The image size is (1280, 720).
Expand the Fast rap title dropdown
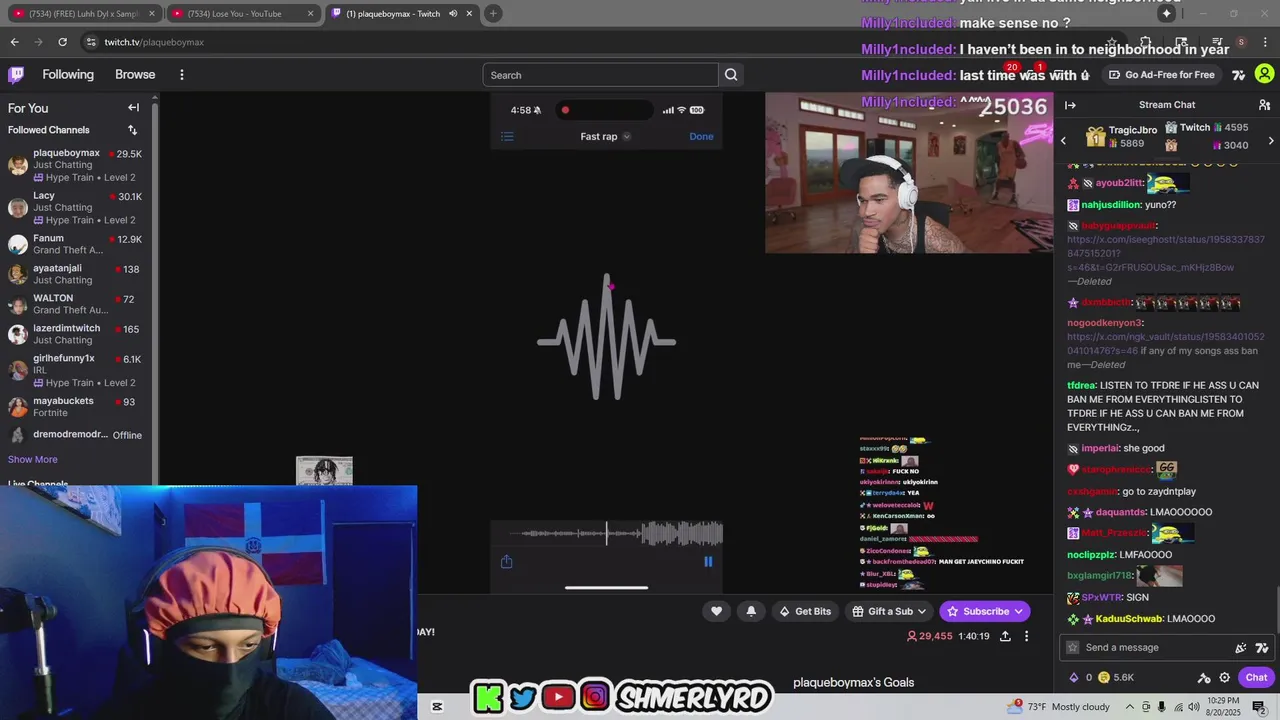[x=627, y=137]
